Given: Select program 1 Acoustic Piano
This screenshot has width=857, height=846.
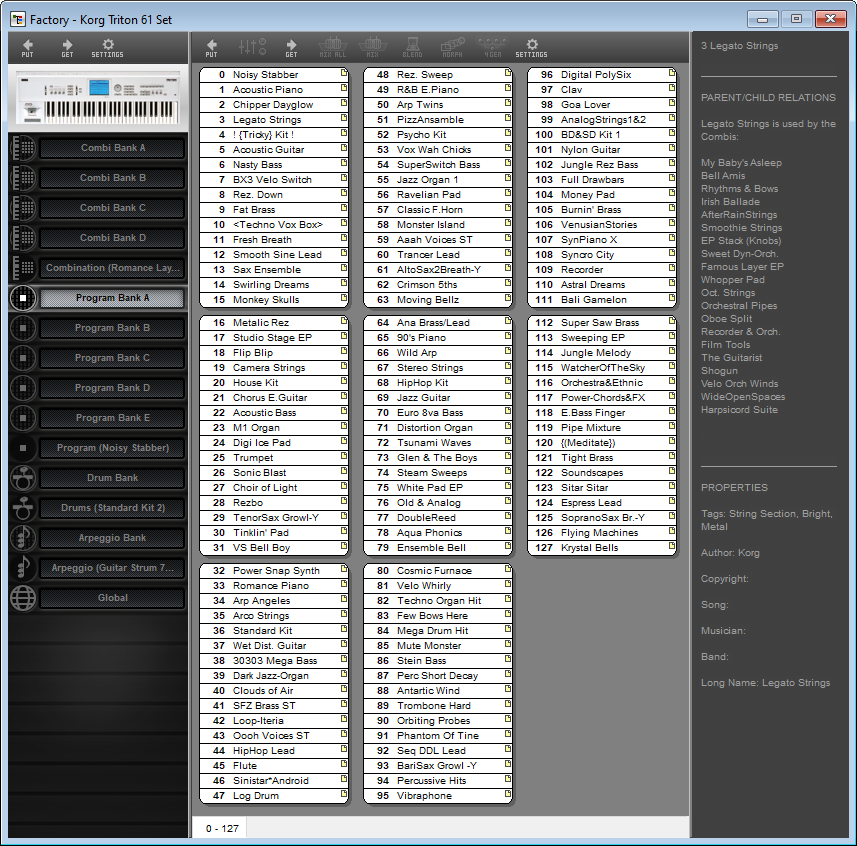Looking at the screenshot, I should coord(274,90).
